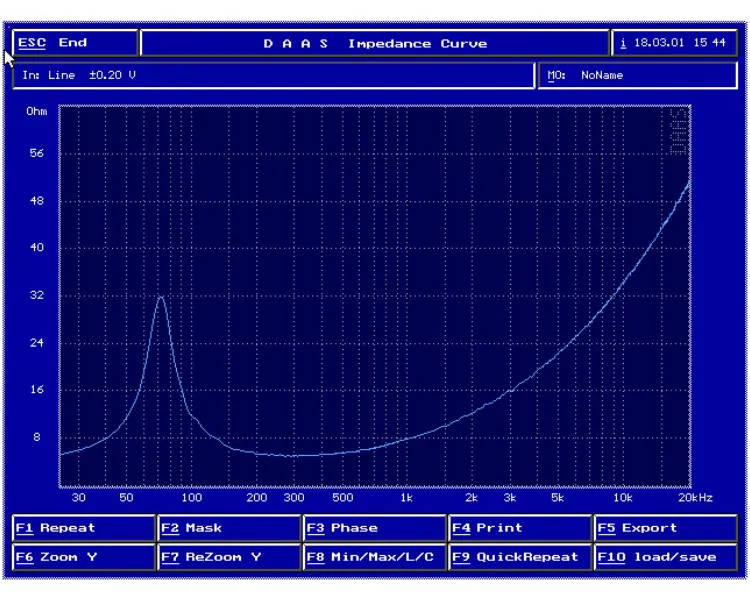
Task: Select the MO: NoName field
Action: coord(638,76)
